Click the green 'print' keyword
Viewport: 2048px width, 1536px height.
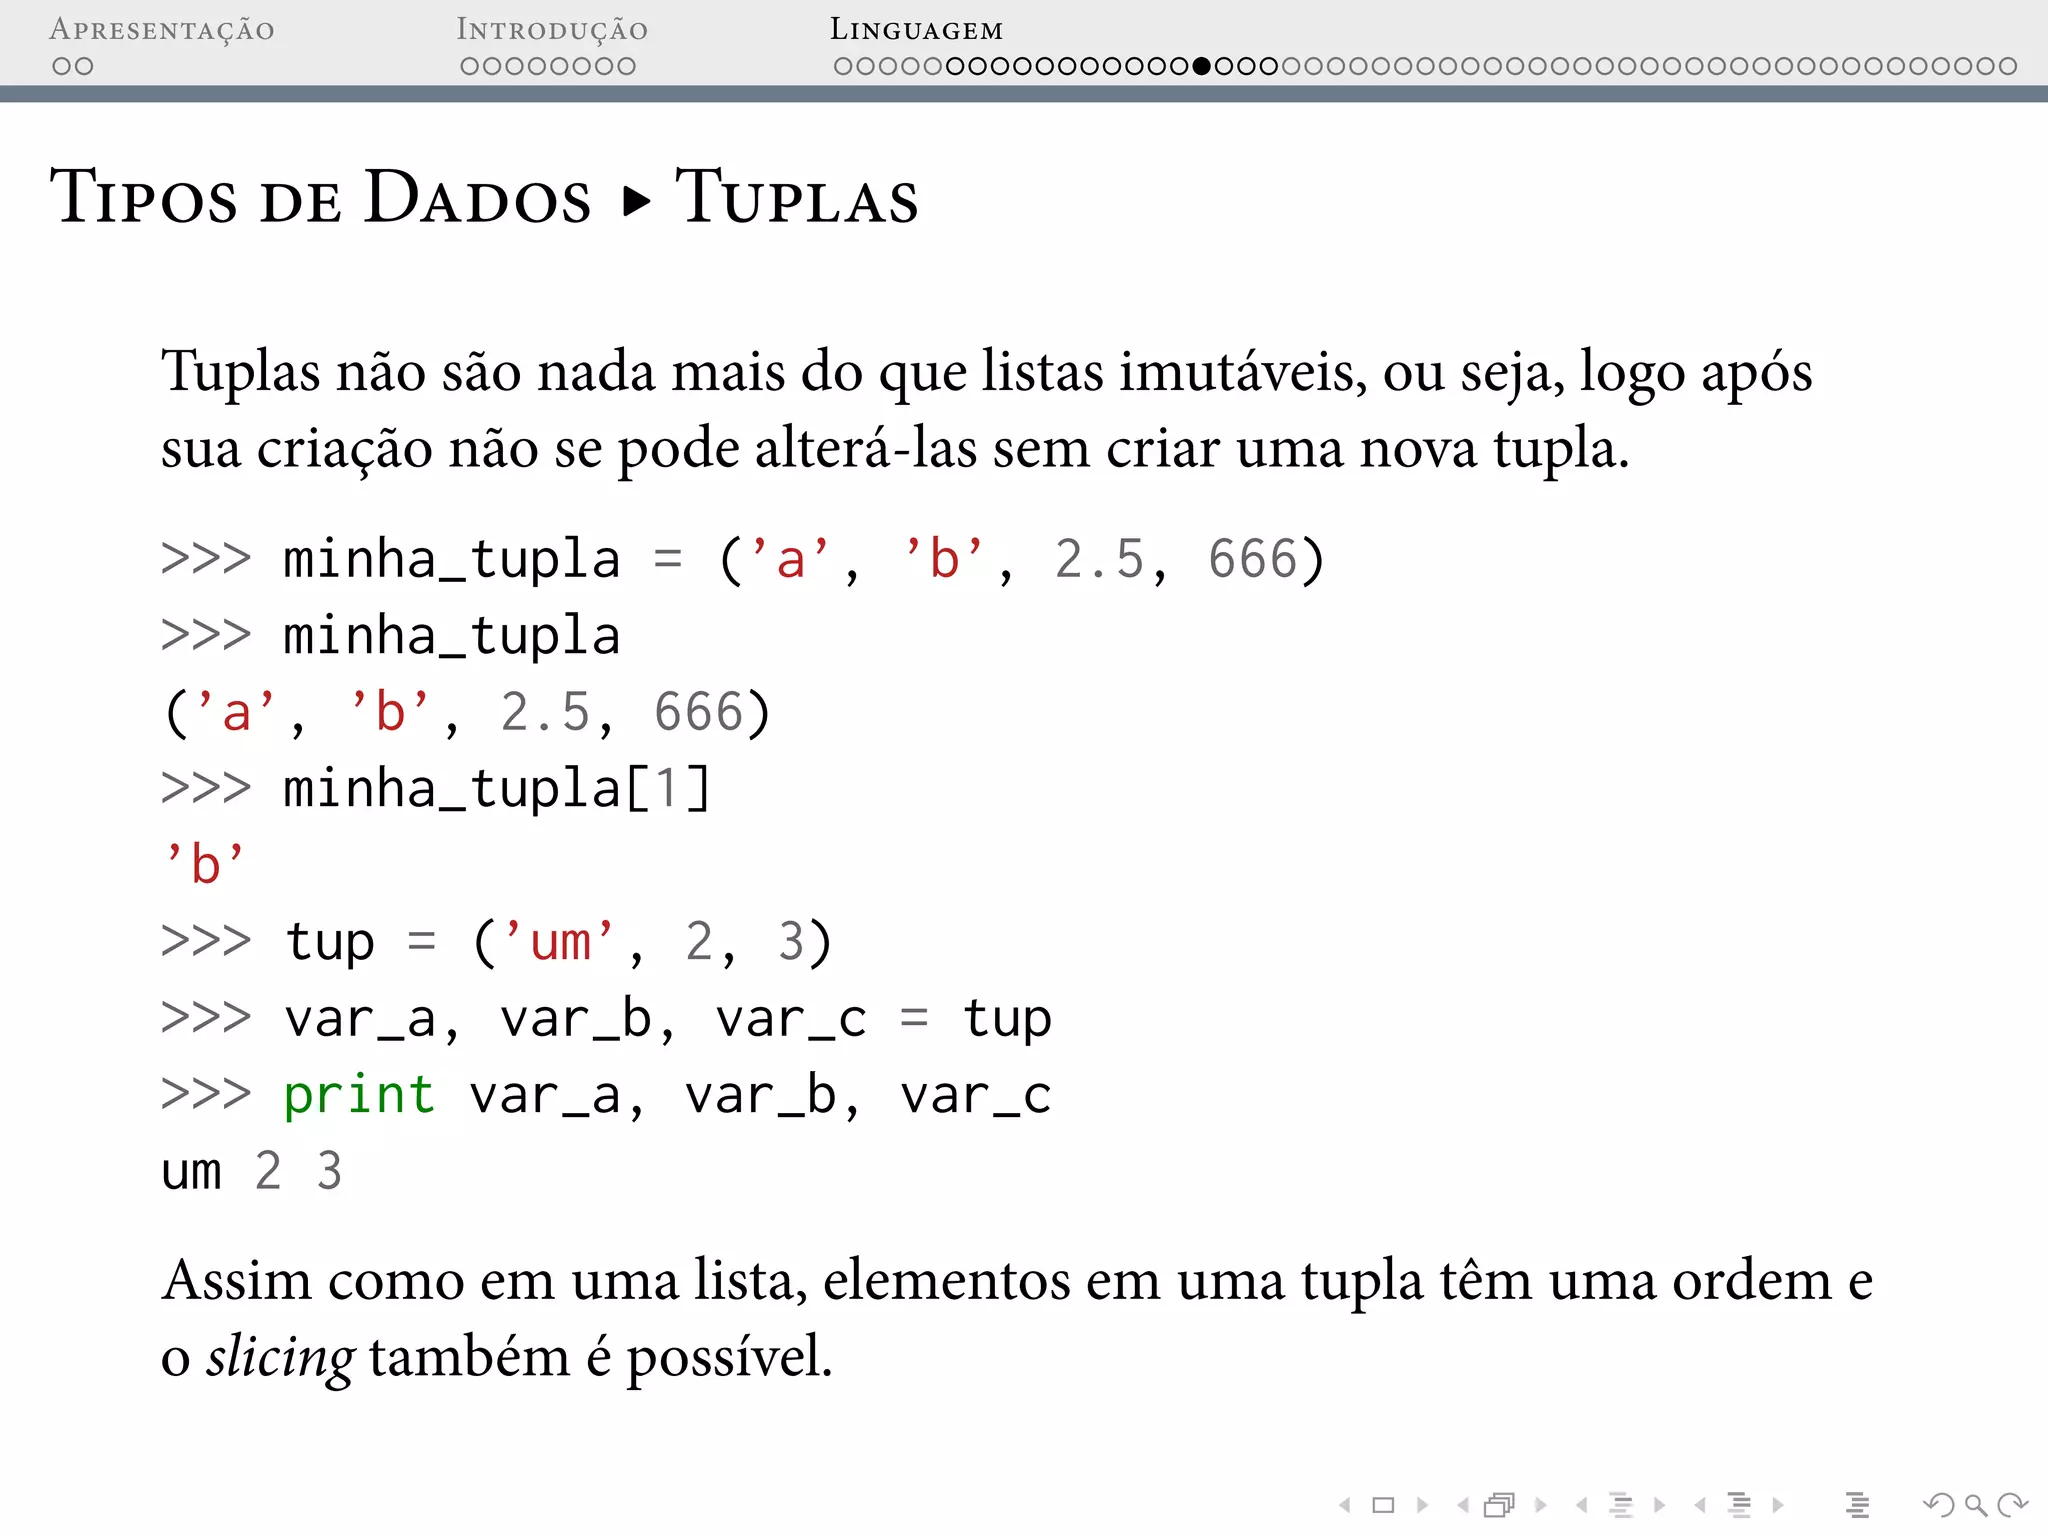coord(359,1096)
